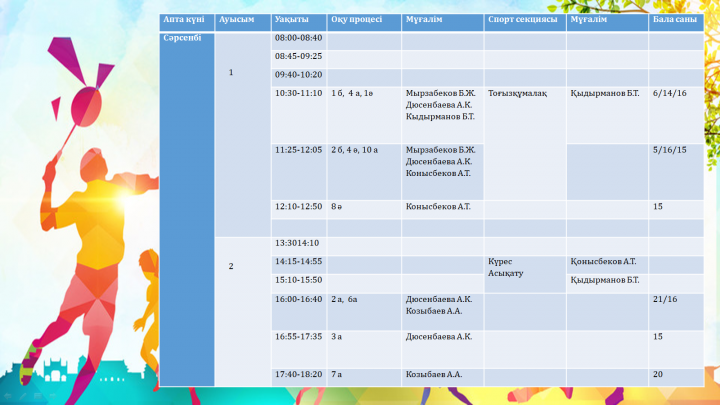Click the 13:3014:10 time cell

coord(299,247)
